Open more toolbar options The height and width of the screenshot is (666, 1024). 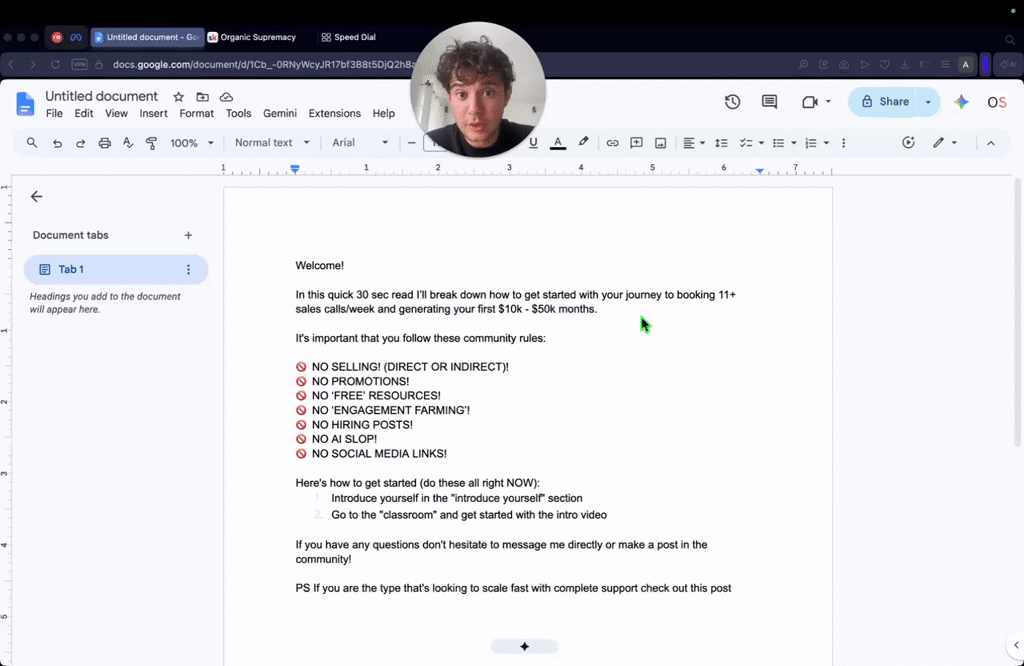843,143
